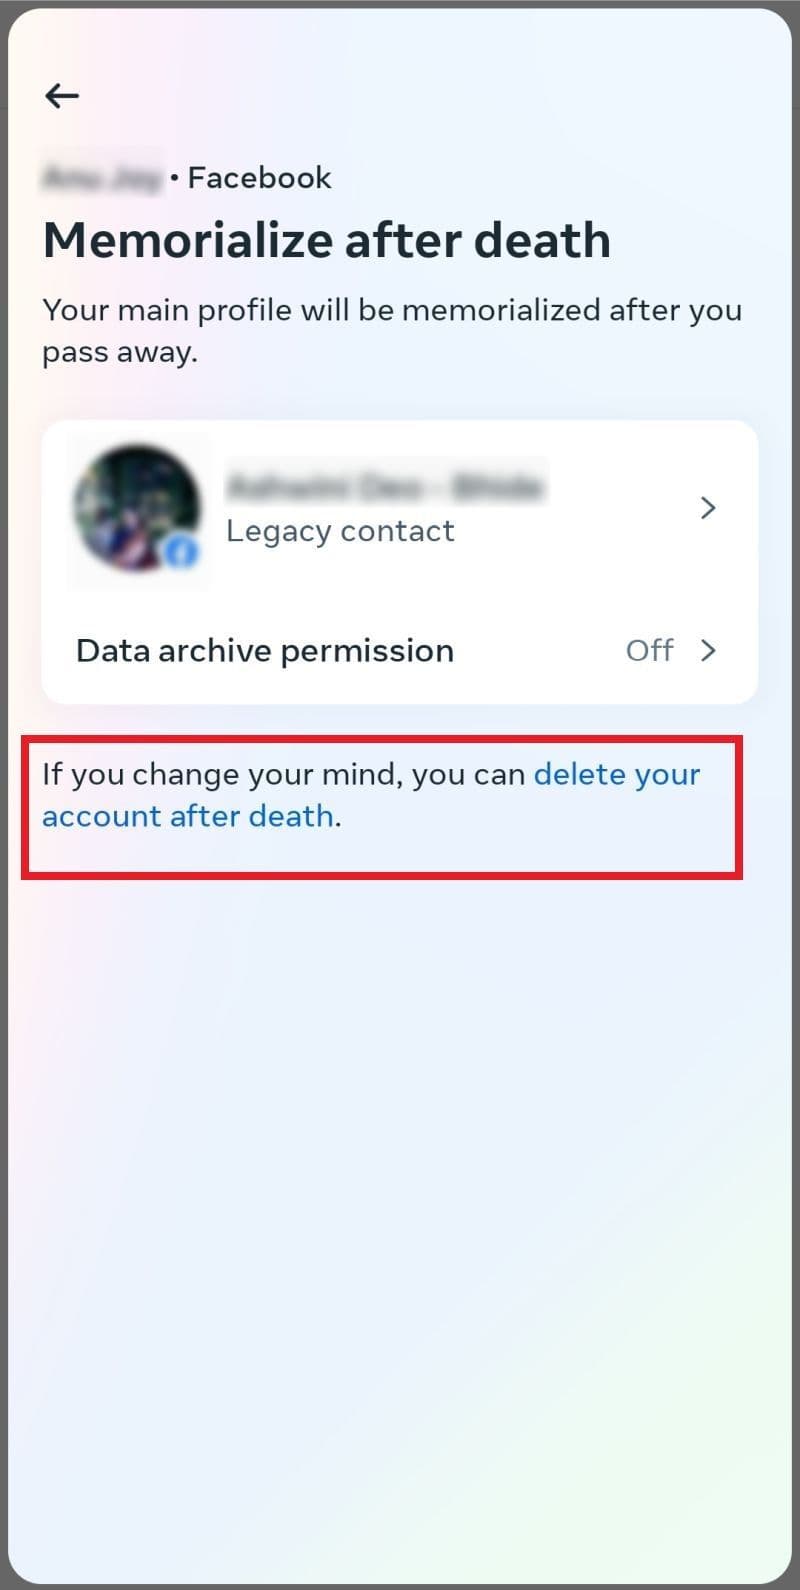
Task: Tap the 'pass away.' line of the description
Action: [120, 353]
